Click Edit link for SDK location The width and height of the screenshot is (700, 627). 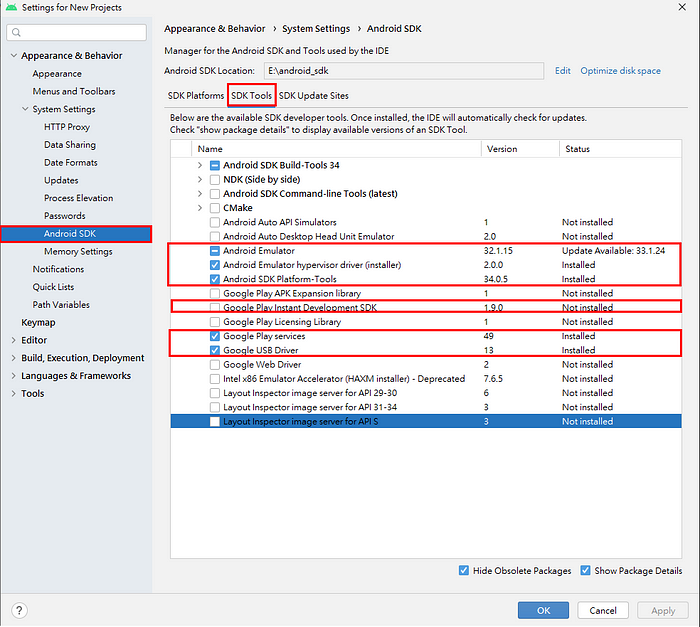coord(562,71)
